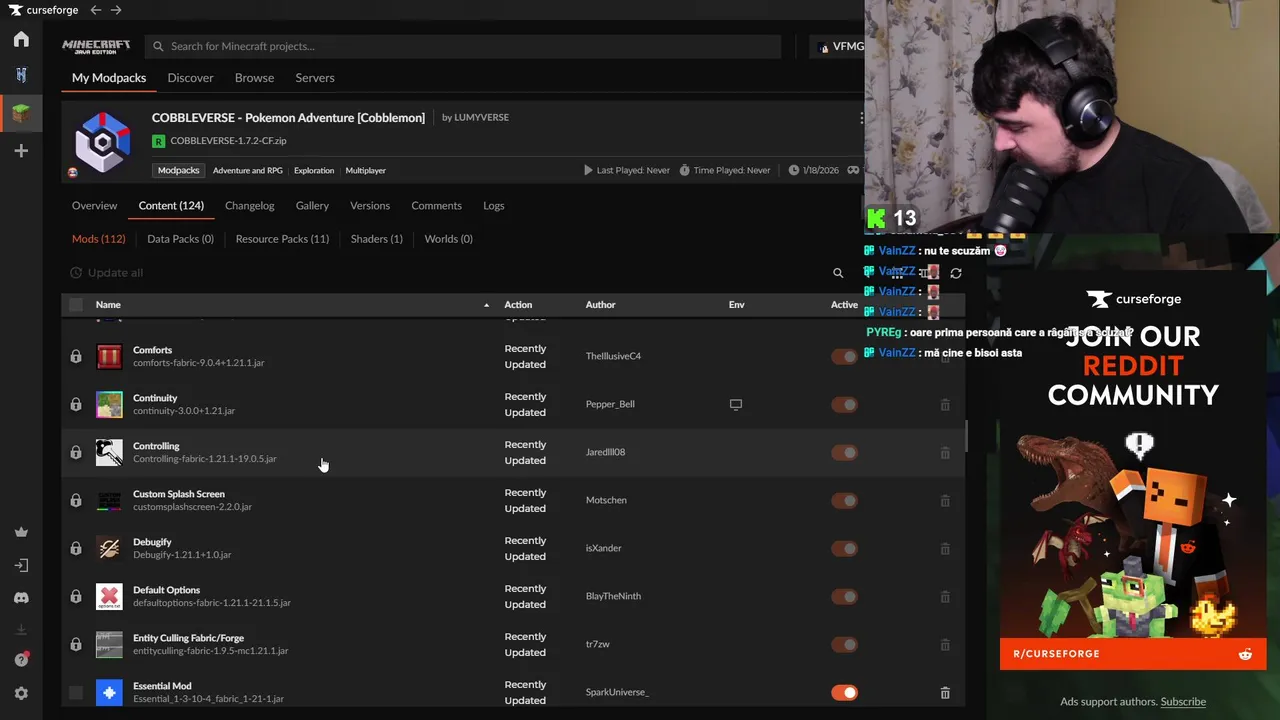Screen dimensions: 1280x720
Task: Go forward using the right arrow
Action: 116,10
